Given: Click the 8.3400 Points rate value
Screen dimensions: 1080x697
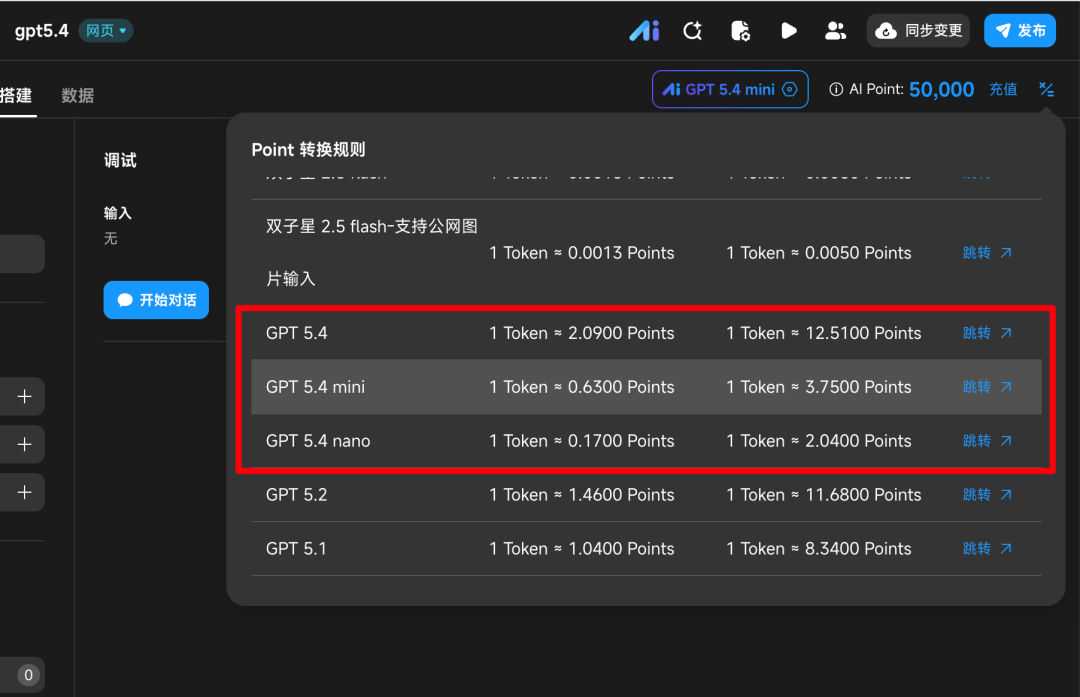Looking at the screenshot, I should [858, 548].
